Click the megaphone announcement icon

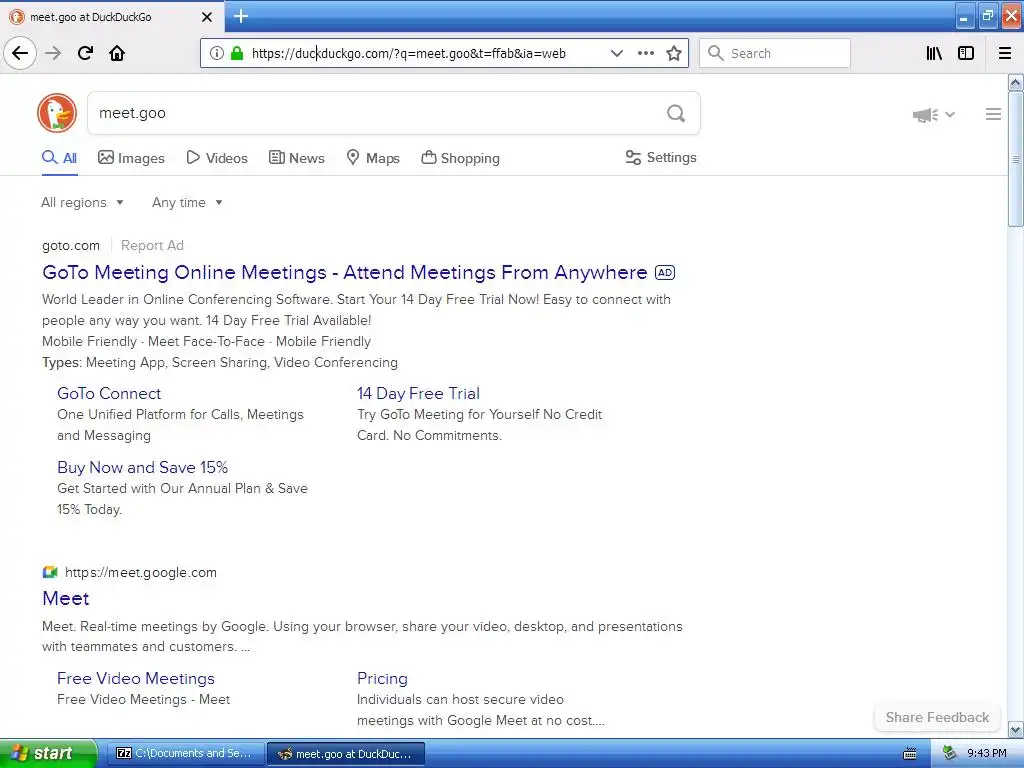click(925, 115)
